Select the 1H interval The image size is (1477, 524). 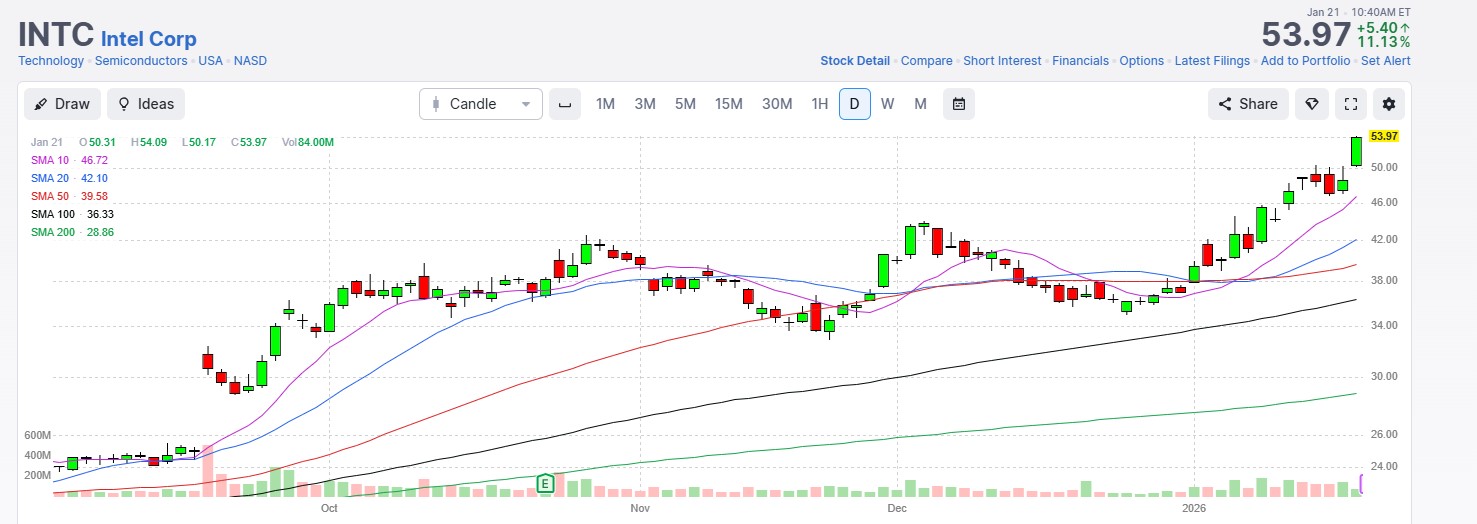pos(819,104)
